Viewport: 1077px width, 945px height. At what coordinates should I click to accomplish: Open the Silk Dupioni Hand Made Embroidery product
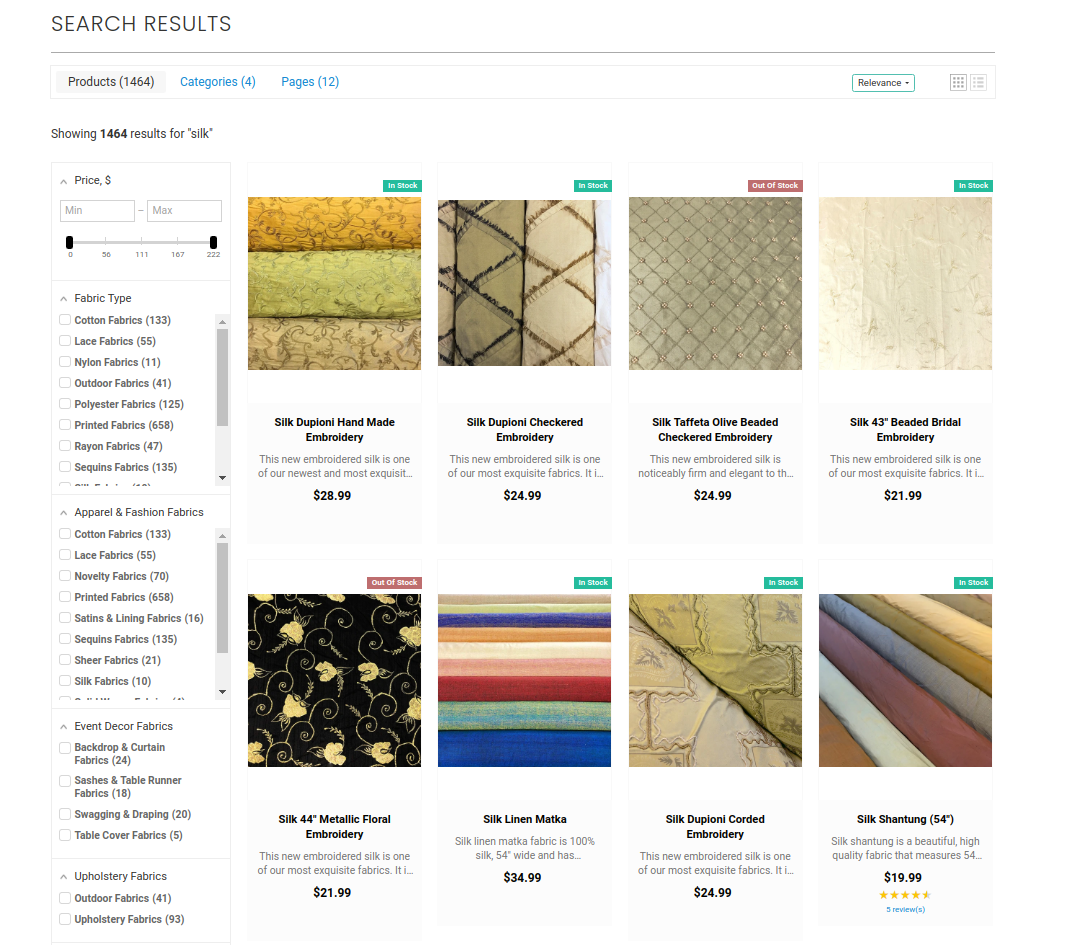(334, 429)
